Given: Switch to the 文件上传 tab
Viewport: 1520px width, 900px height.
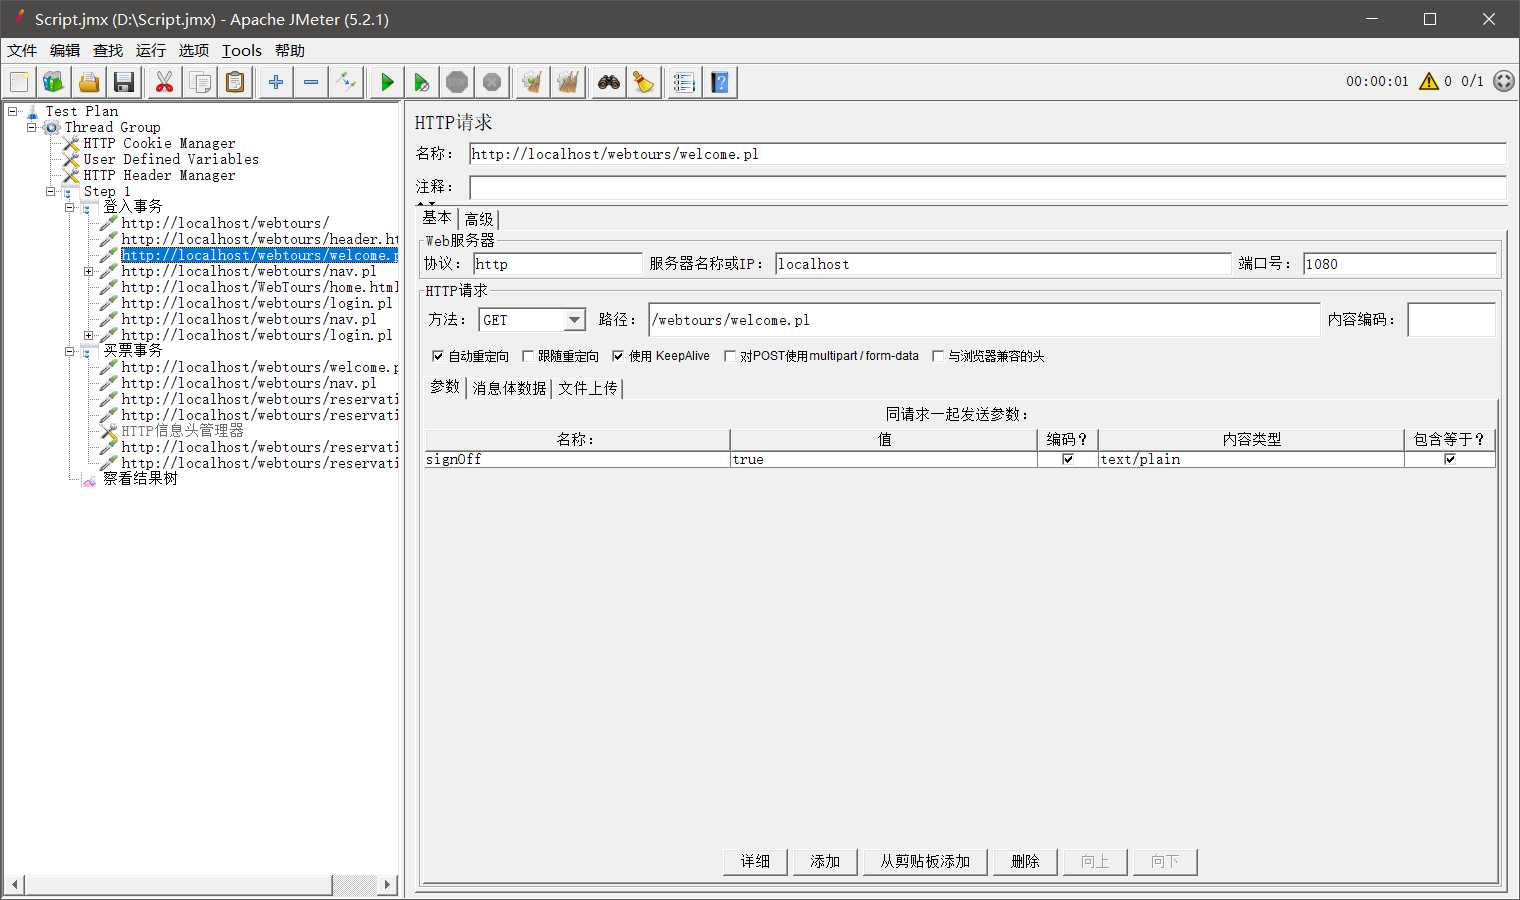Looking at the screenshot, I should pos(588,388).
